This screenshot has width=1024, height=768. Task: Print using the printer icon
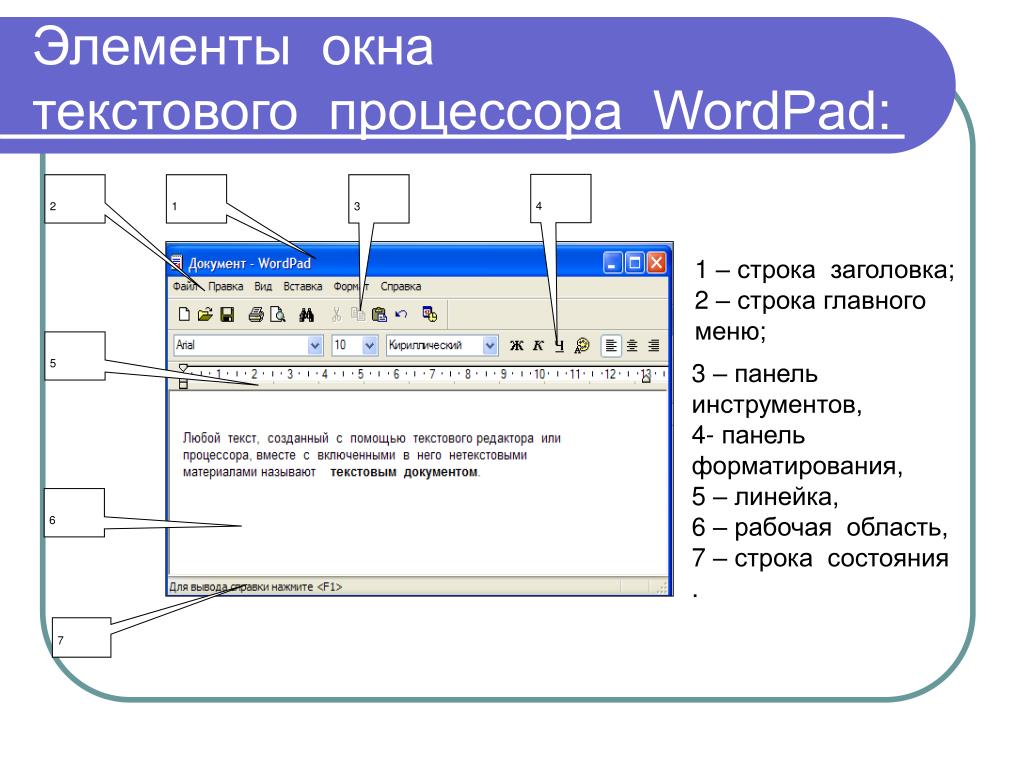click(x=256, y=315)
